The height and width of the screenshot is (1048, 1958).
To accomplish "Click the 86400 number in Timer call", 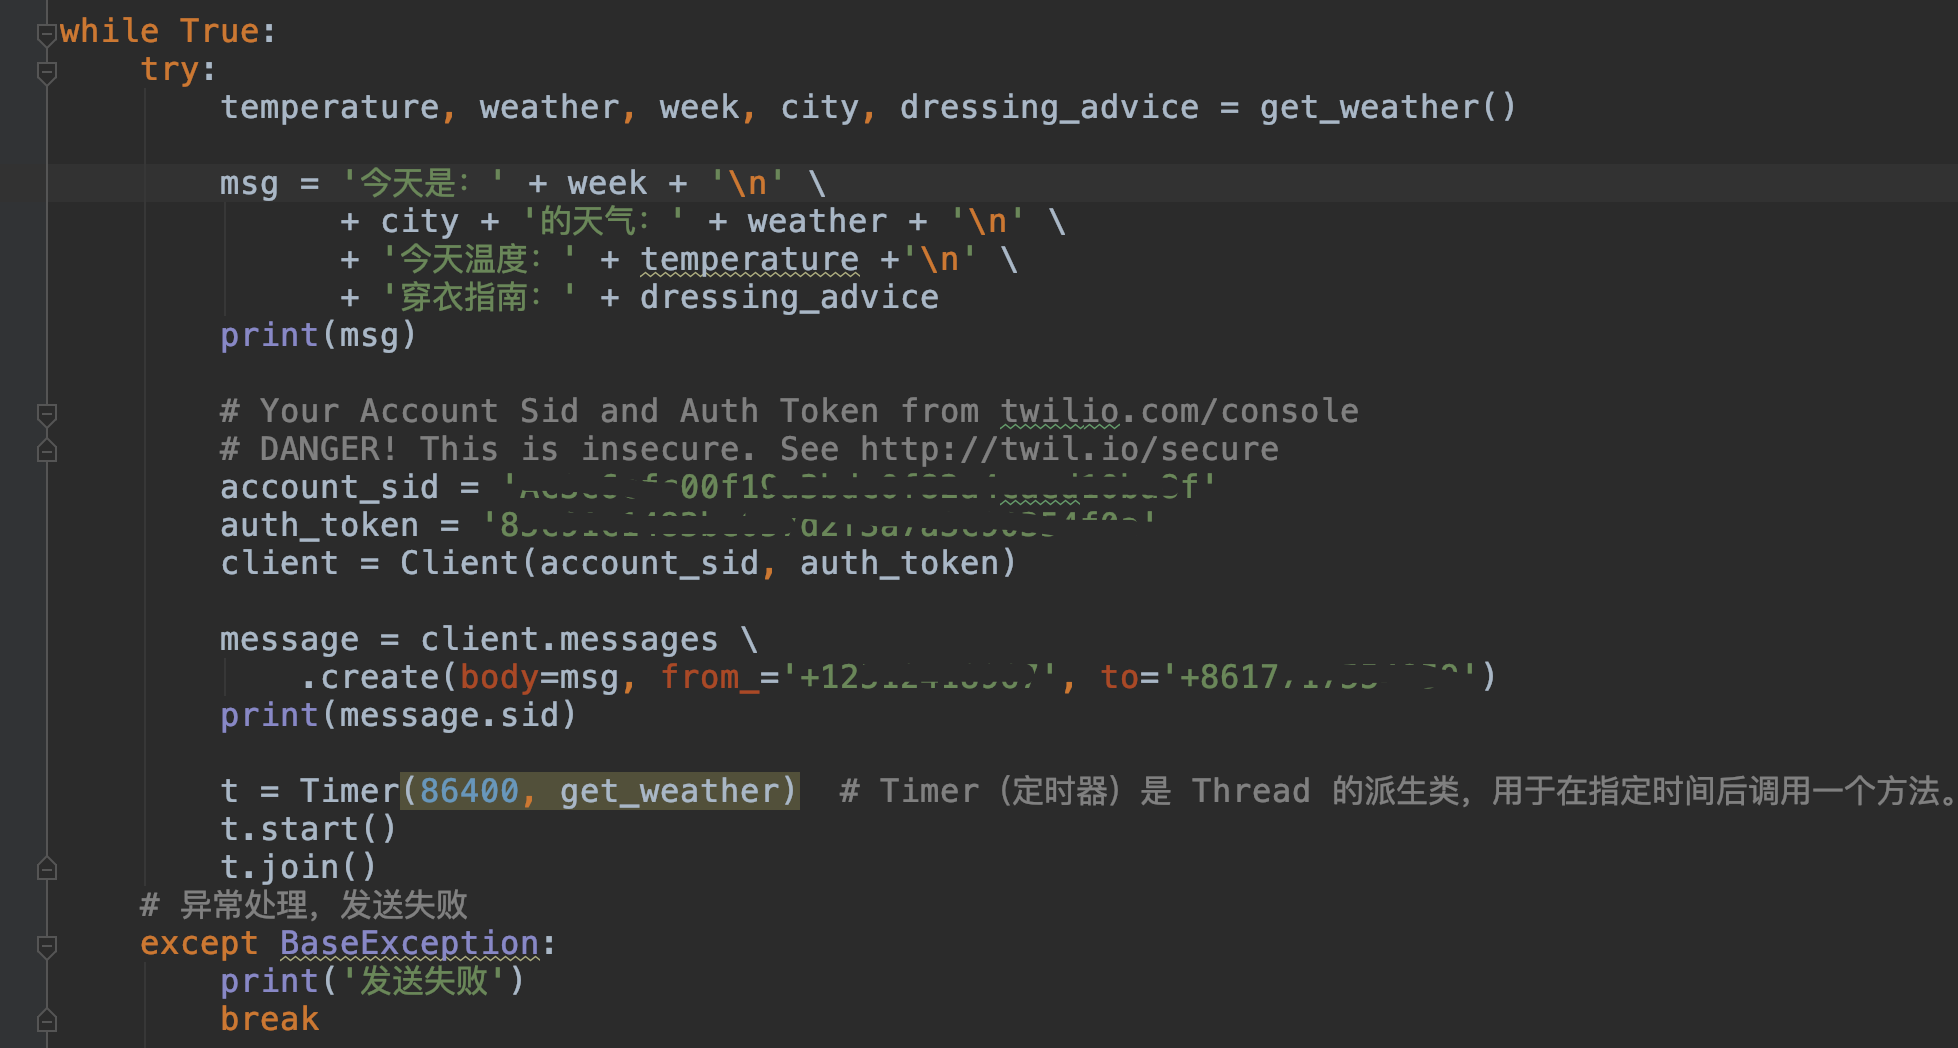I will click(x=469, y=791).
